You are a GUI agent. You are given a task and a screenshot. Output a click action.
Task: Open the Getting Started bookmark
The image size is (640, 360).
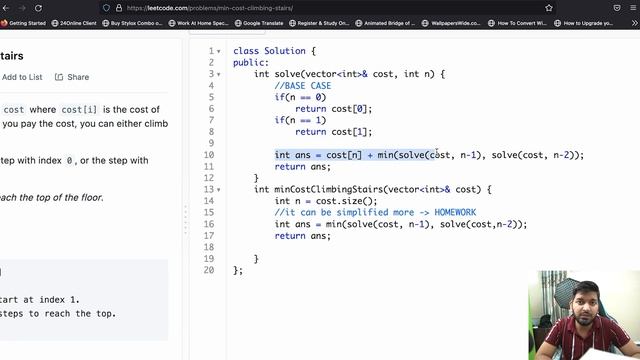pyautogui.click(x=23, y=23)
